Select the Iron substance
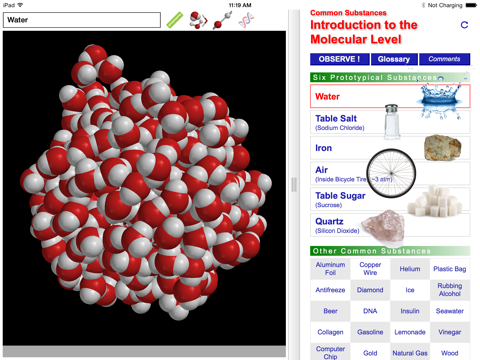This screenshot has width=480, height=360. tap(390, 148)
